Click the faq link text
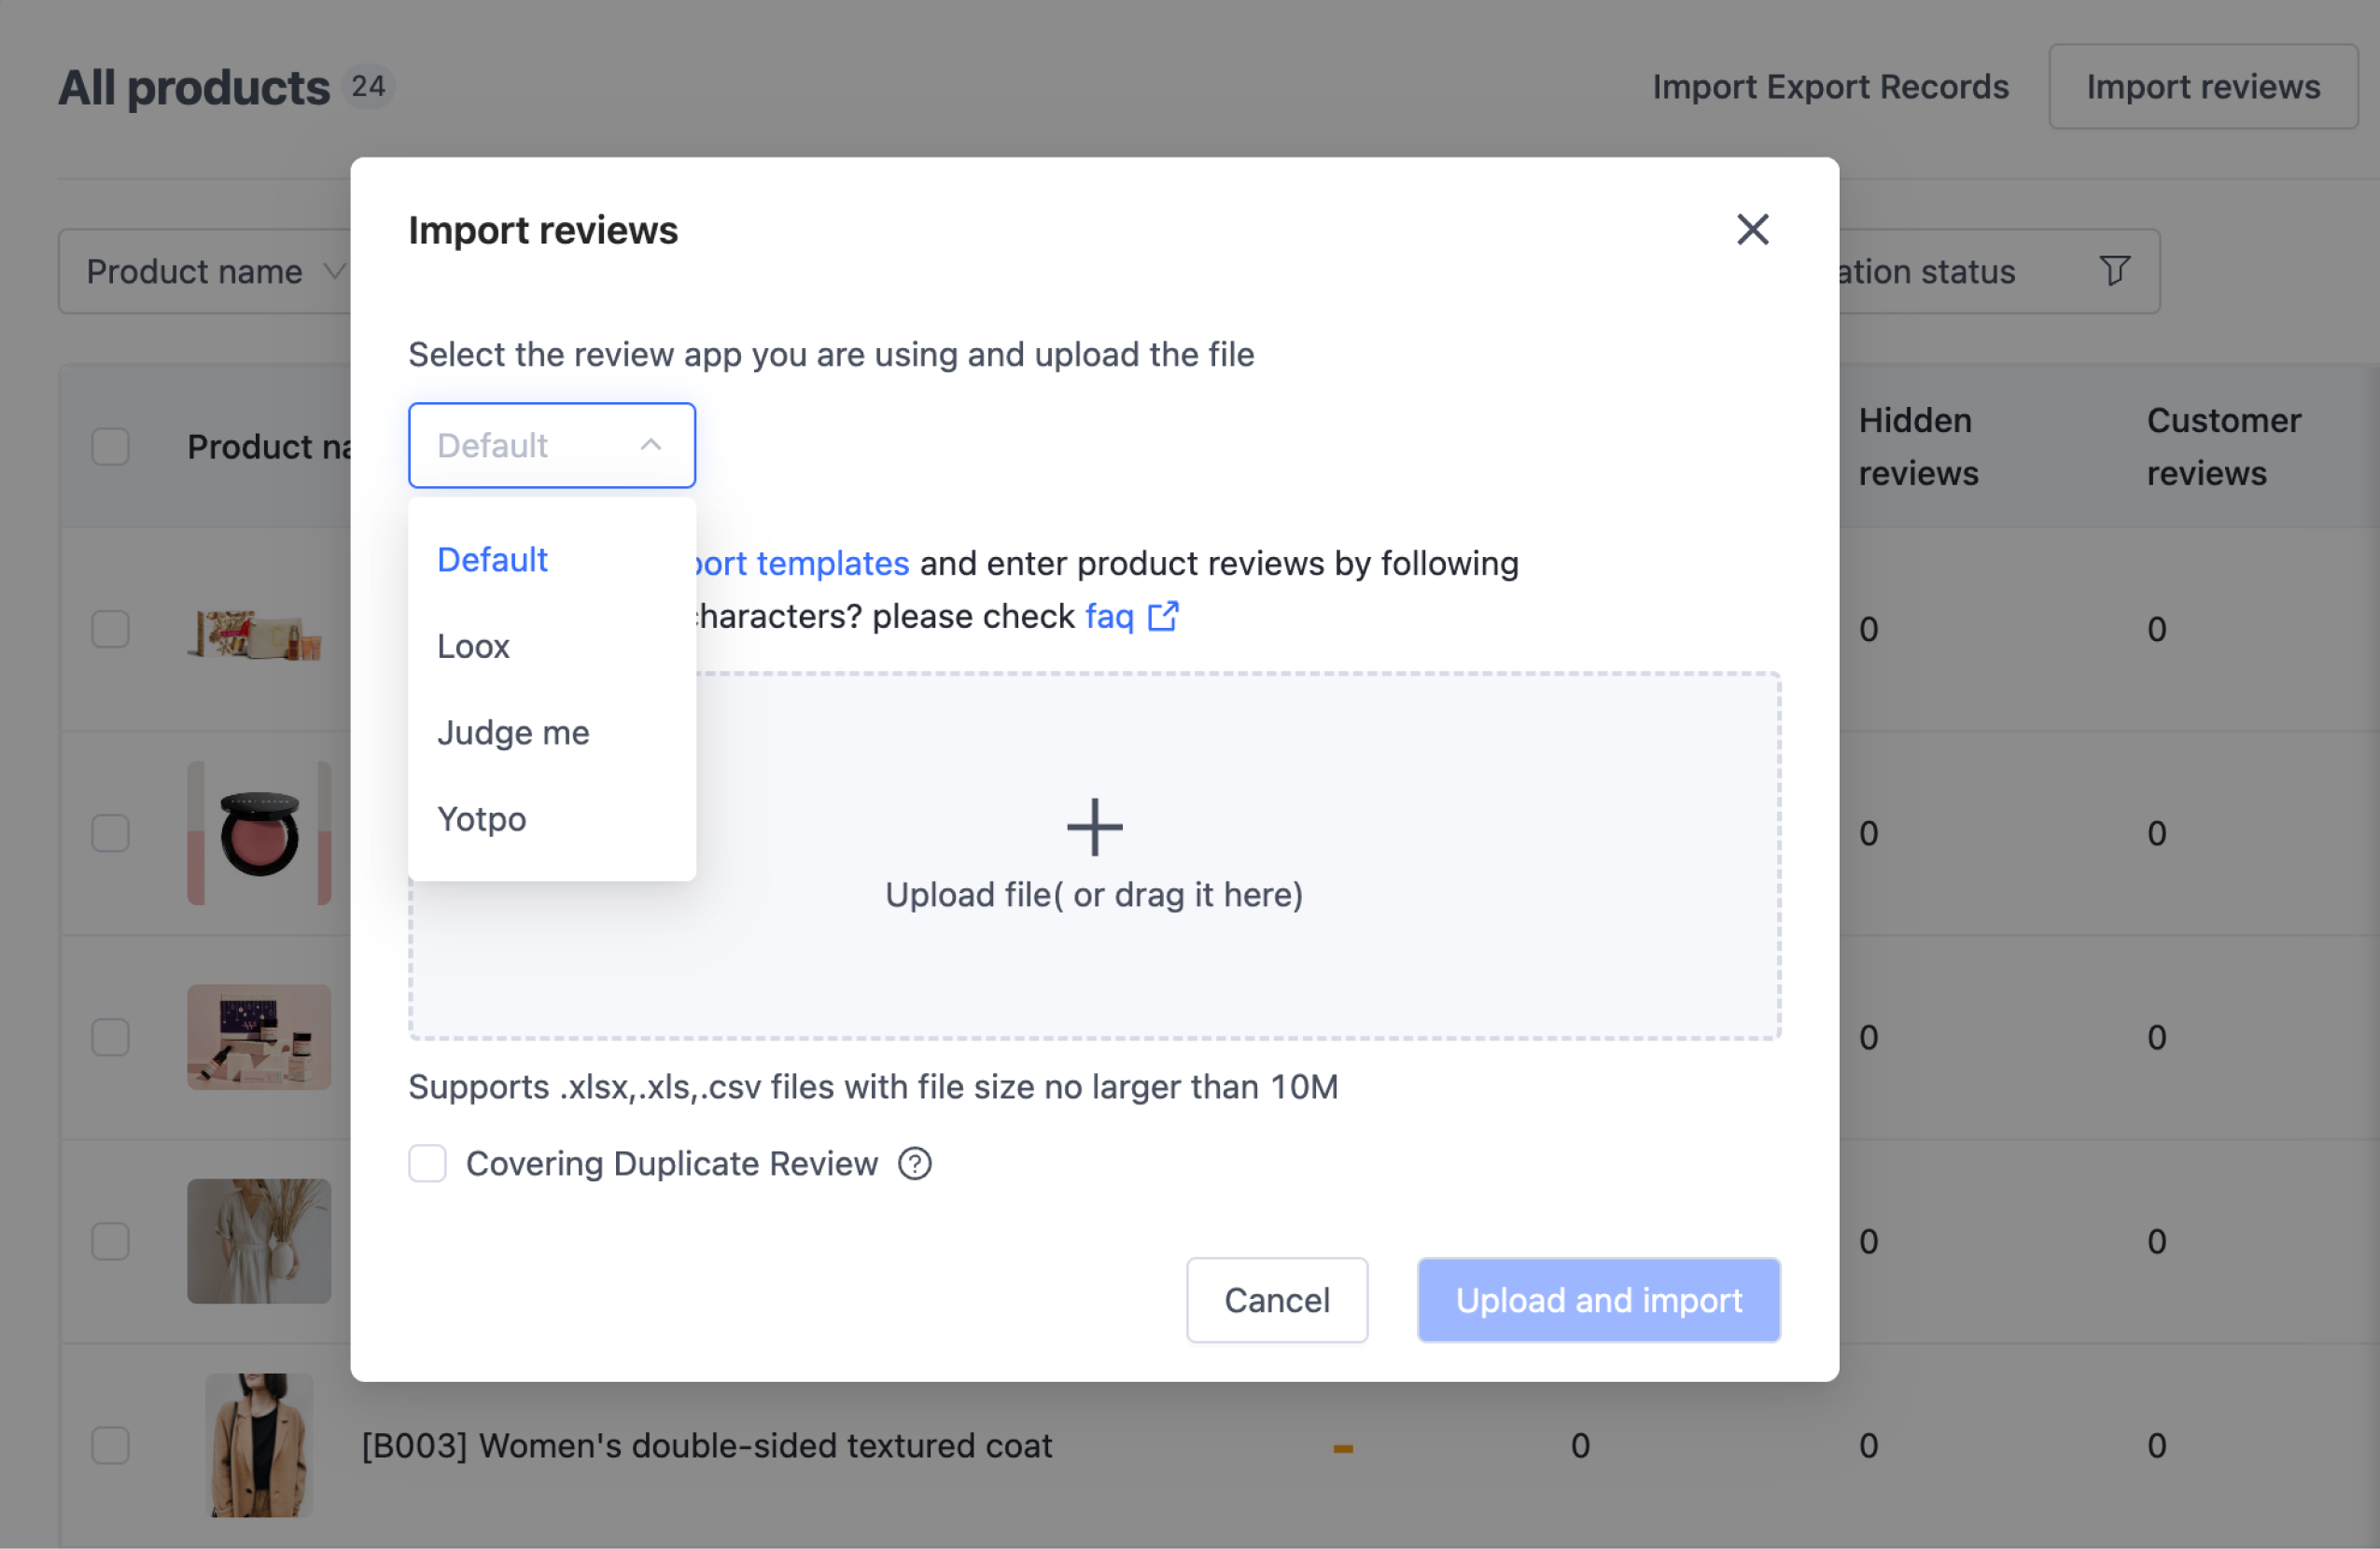This screenshot has width=2380, height=1549. click(x=1109, y=616)
